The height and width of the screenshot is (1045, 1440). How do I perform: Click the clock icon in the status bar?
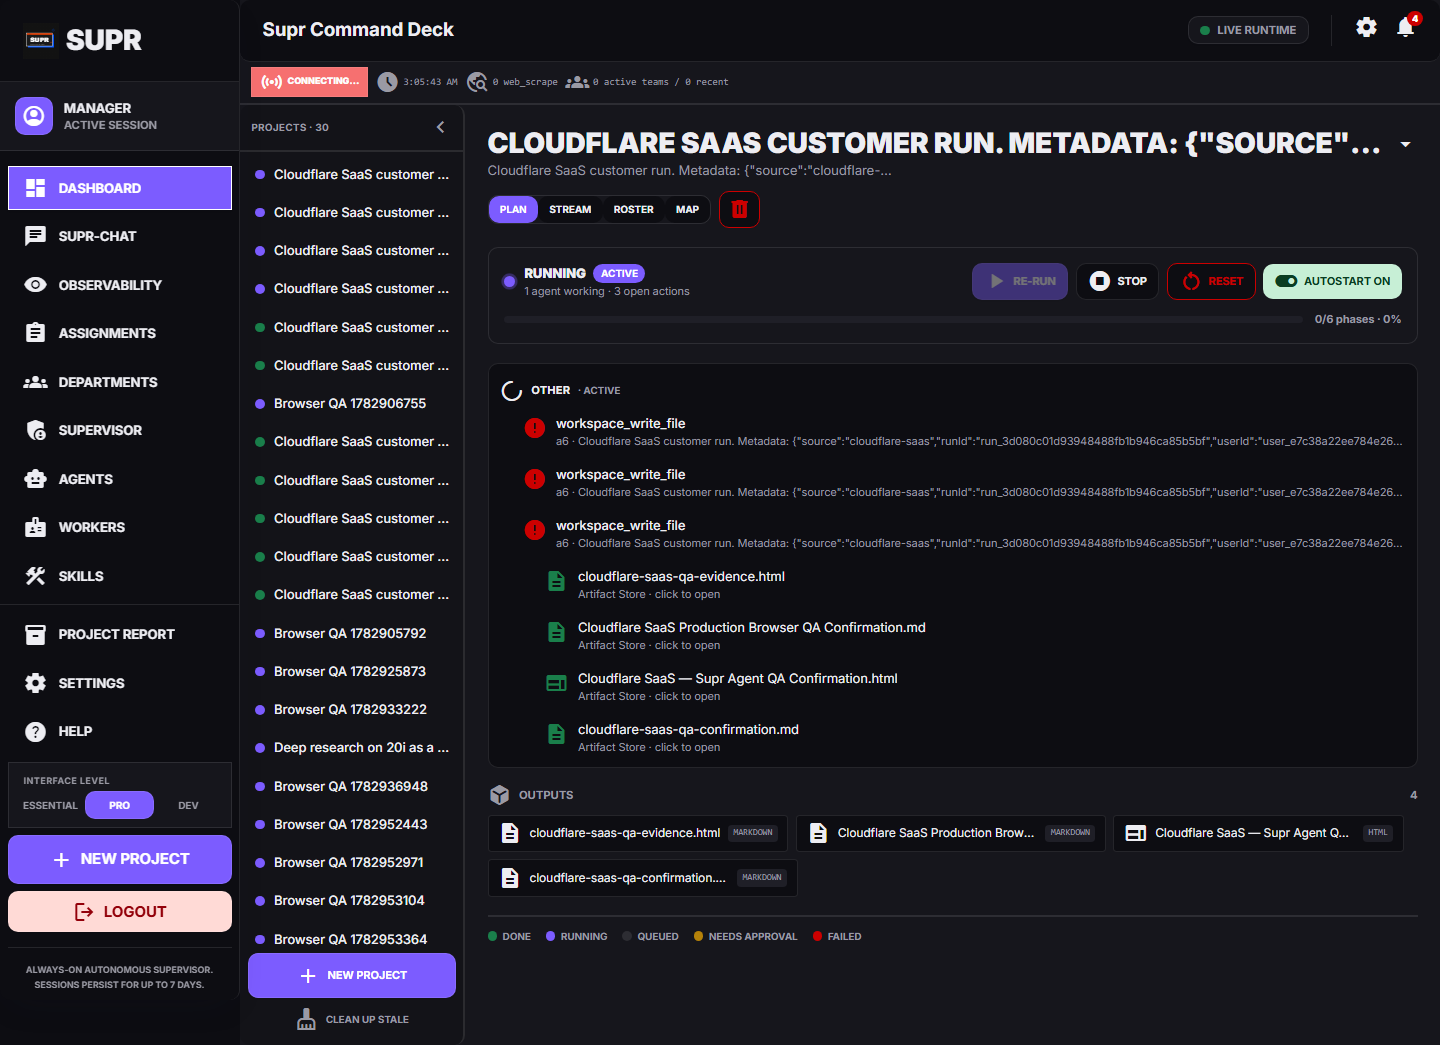[387, 82]
